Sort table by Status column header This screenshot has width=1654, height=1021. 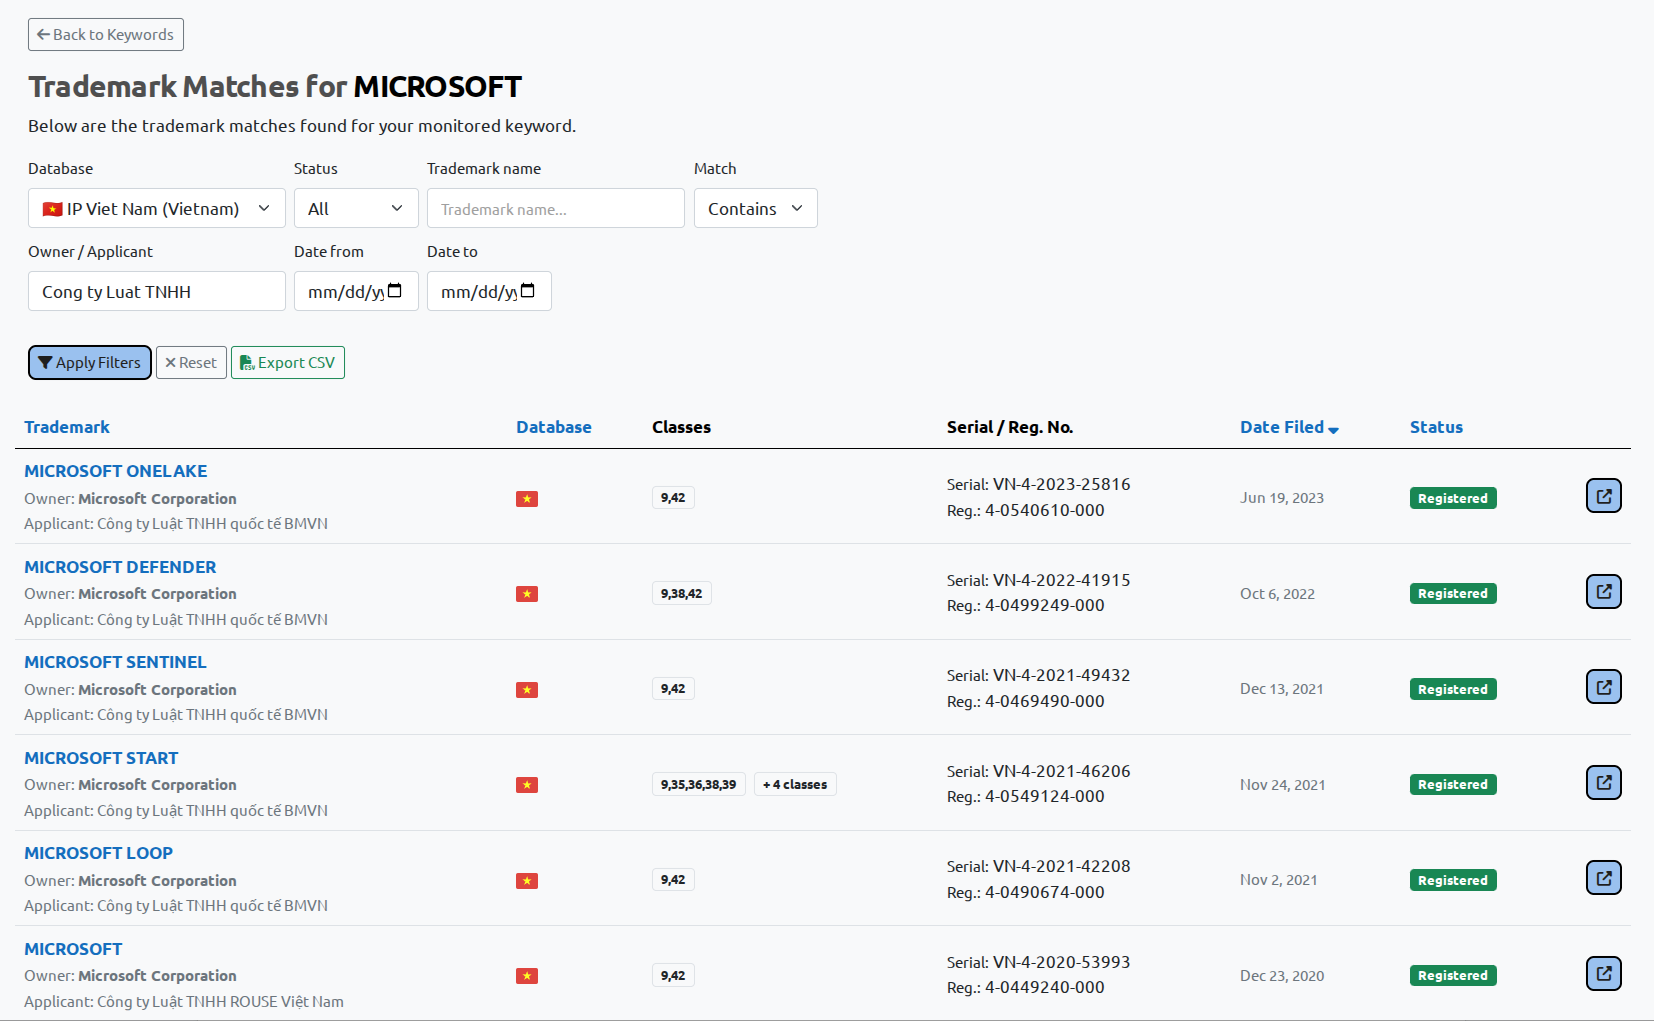(x=1436, y=427)
